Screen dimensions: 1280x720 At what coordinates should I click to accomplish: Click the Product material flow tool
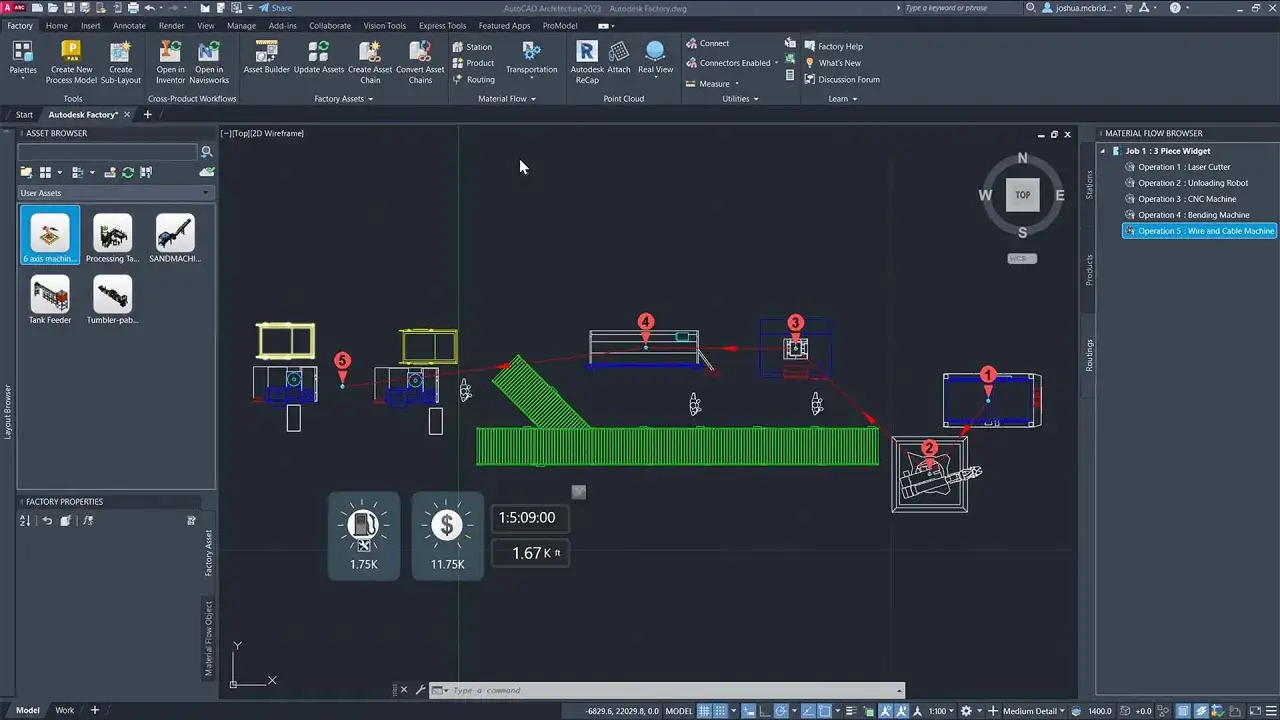pyautogui.click(x=472, y=63)
